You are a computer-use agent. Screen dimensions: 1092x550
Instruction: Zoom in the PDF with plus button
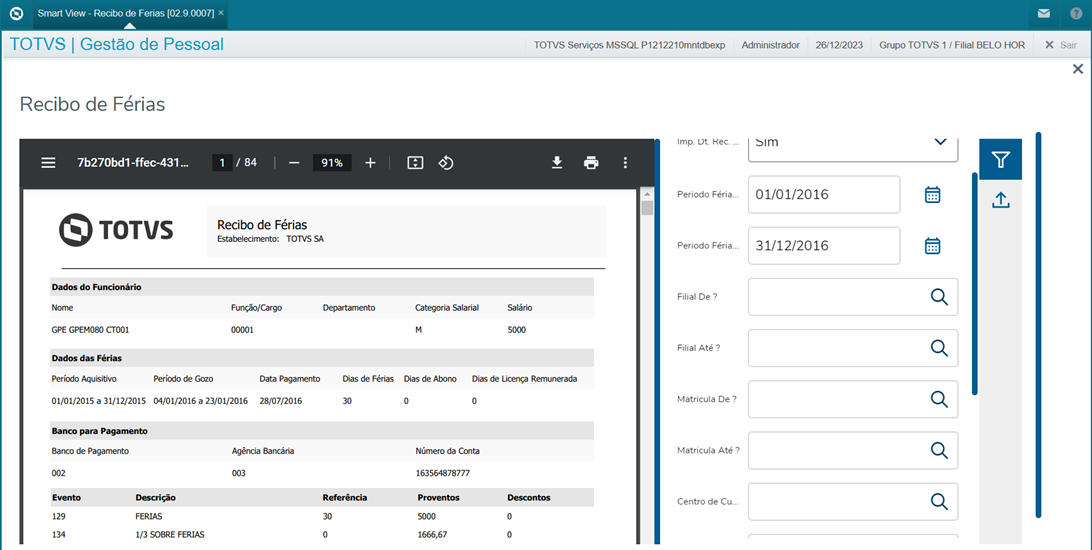click(x=370, y=163)
